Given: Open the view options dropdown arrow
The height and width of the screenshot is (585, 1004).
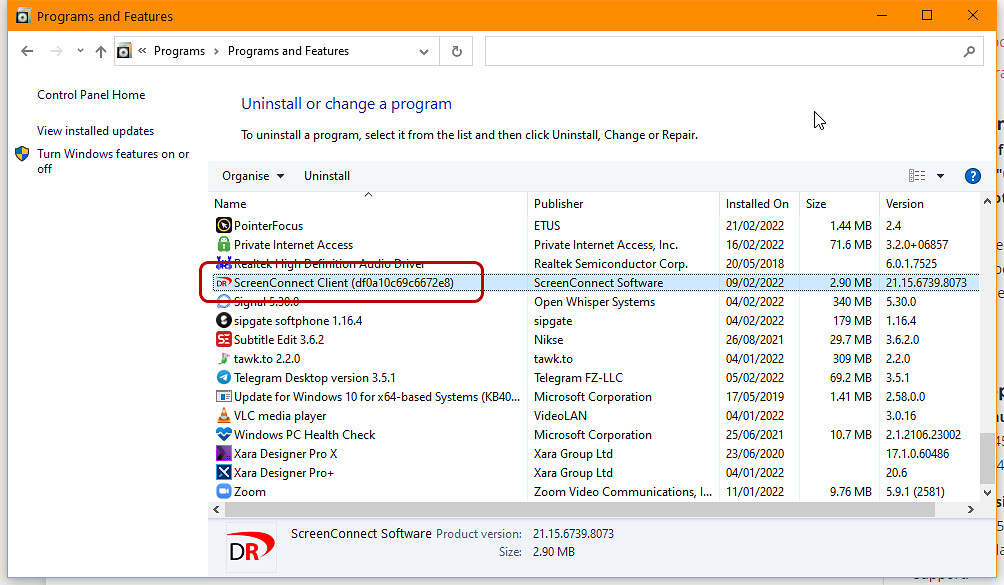Looking at the screenshot, I should pyautogui.click(x=940, y=176).
